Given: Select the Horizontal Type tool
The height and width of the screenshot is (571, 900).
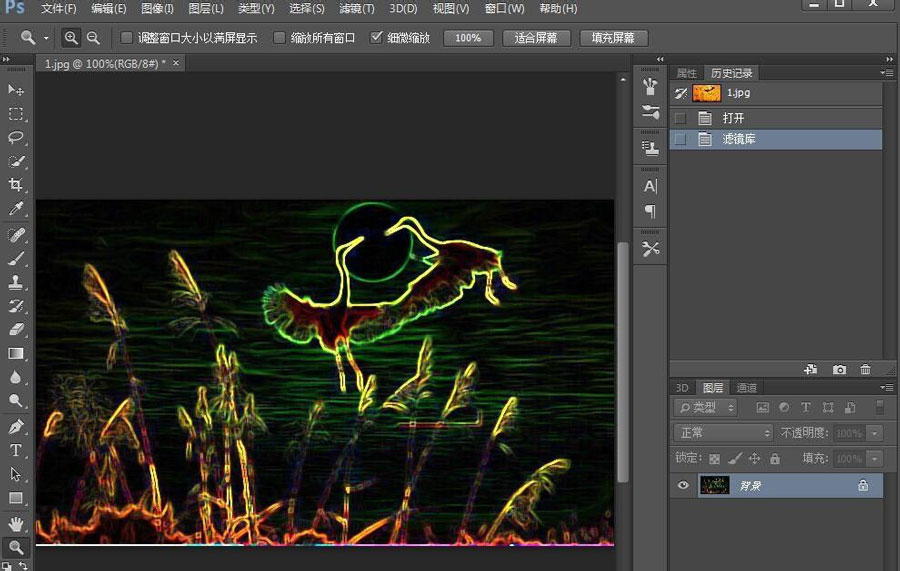Looking at the screenshot, I should pyautogui.click(x=16, y=451).
